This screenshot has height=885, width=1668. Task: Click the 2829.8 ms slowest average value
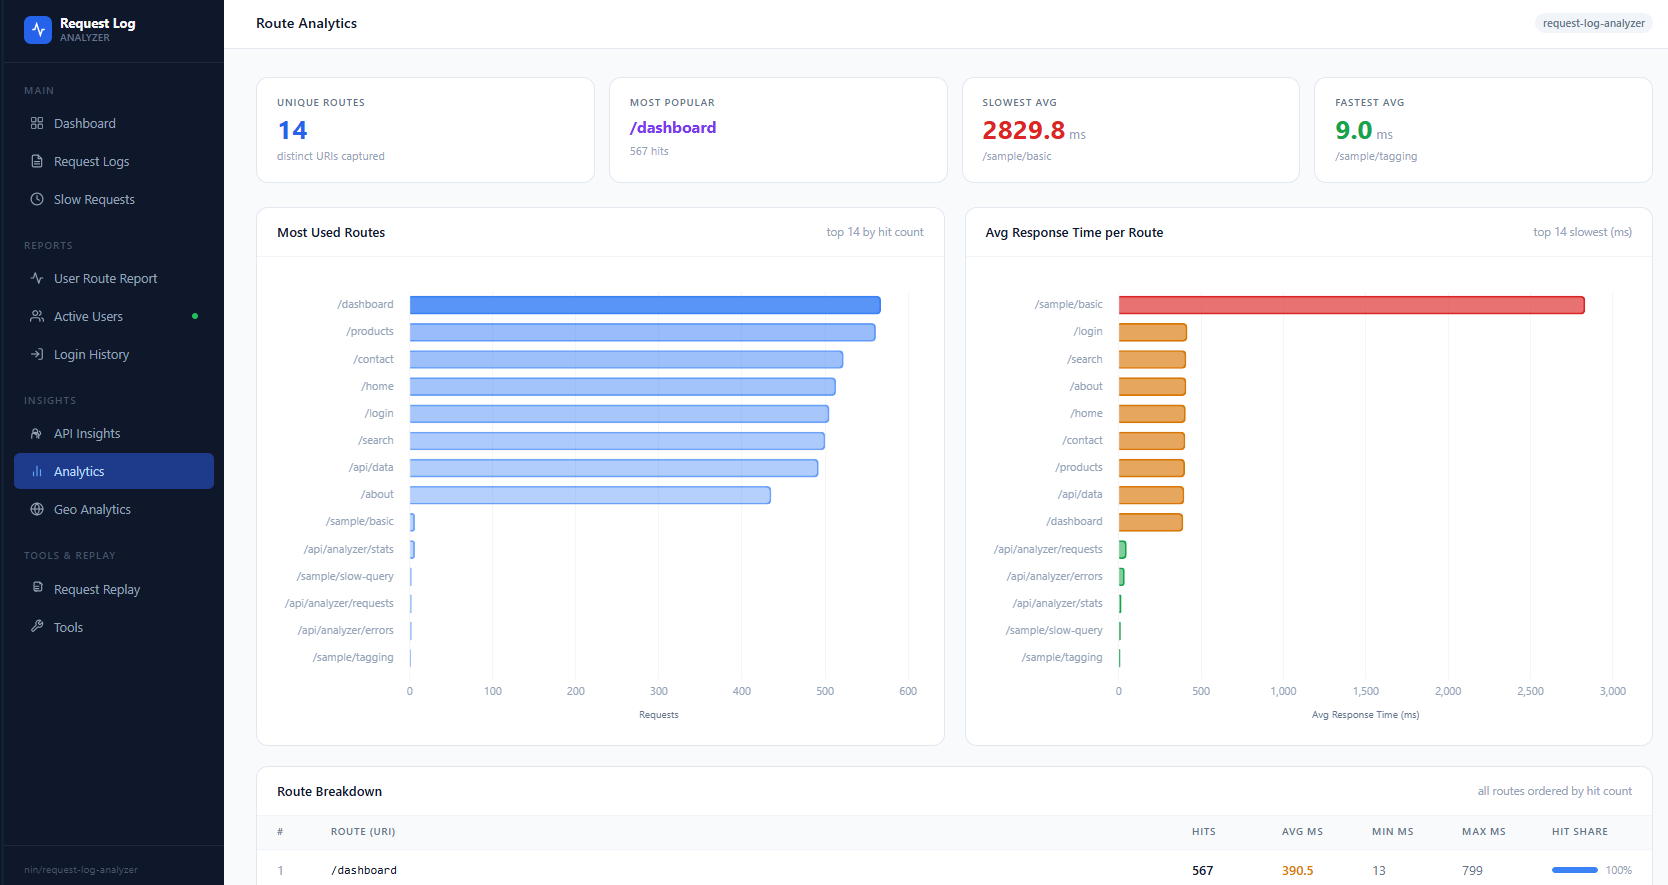point(1033,130)
